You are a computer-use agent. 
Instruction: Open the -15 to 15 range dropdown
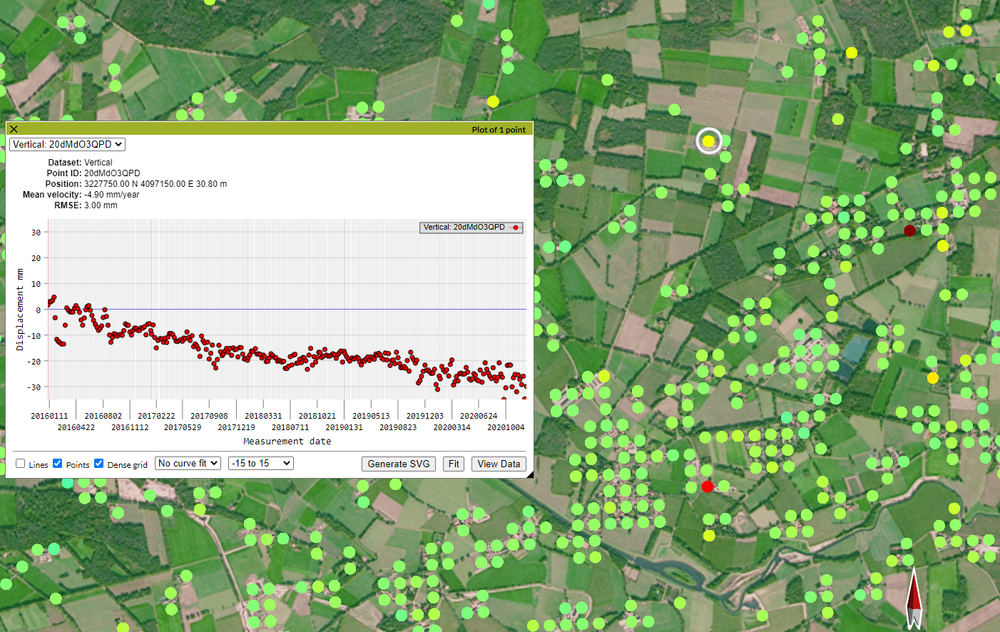click(261, 464)
